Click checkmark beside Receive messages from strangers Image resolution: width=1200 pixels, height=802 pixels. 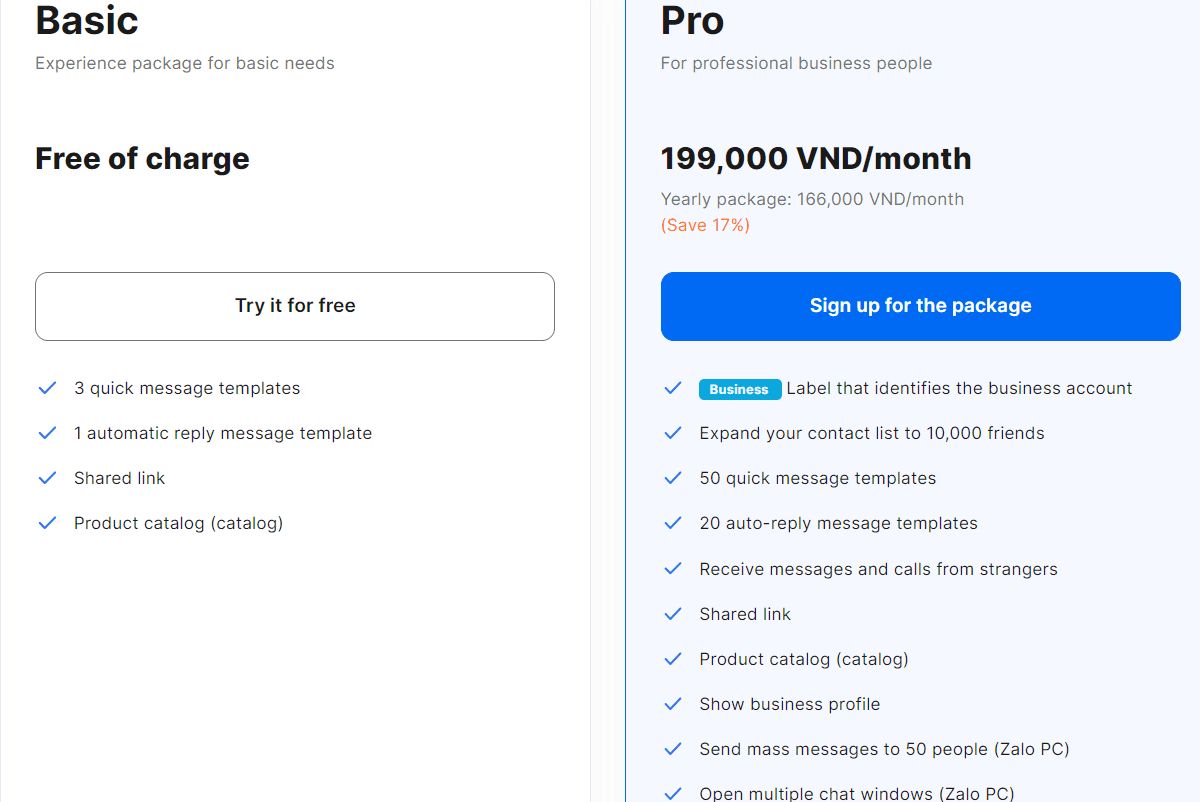(x=673, y=569)
